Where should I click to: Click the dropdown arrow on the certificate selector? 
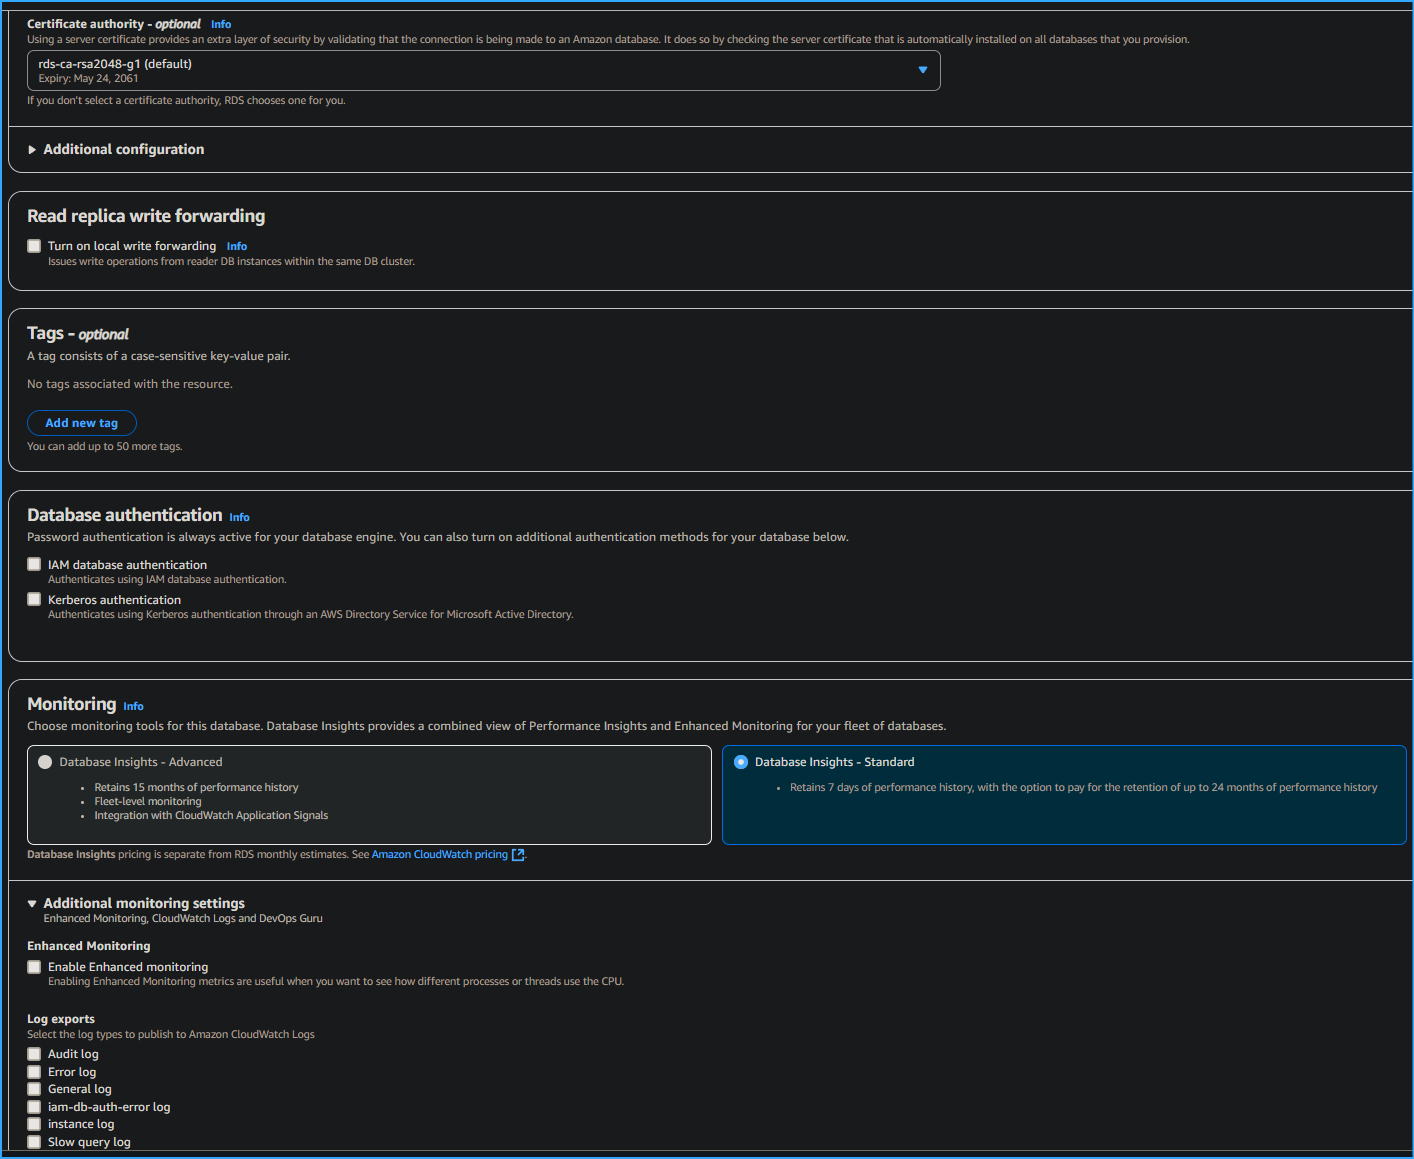(x=921, y=70)
